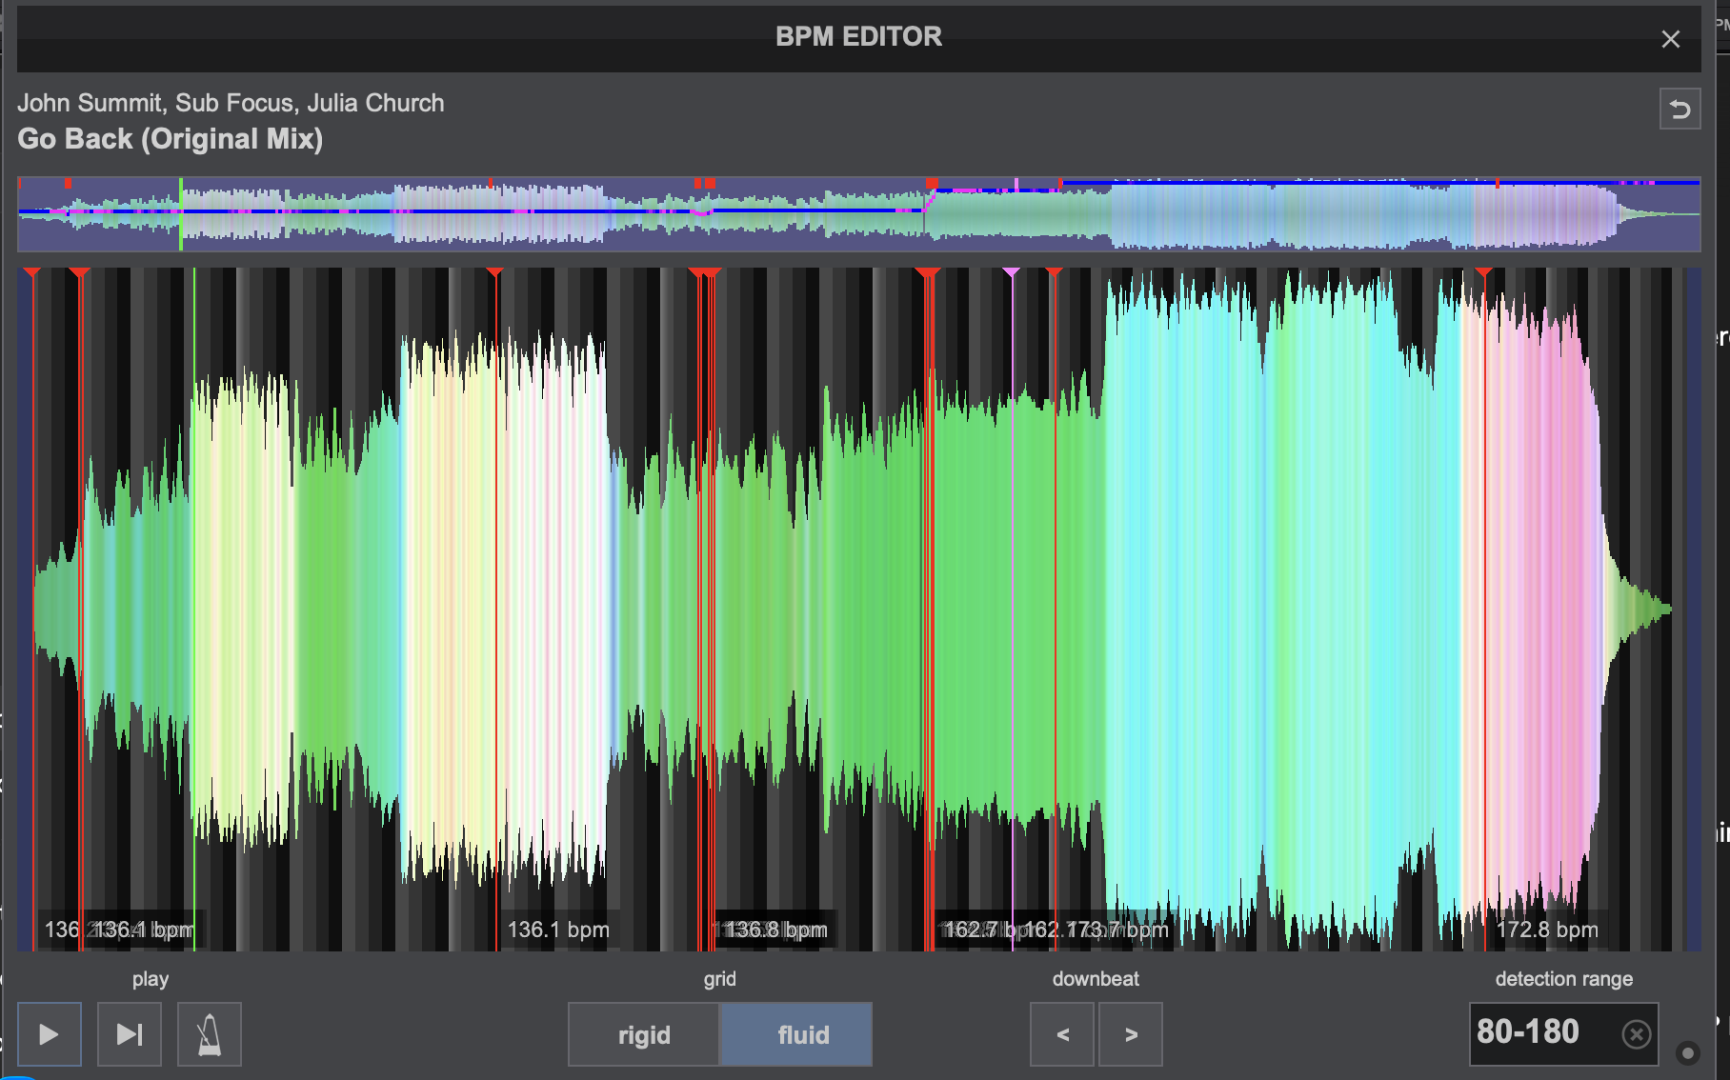Shift downbeat forward with right arrow
This screenshot has width=1730, height=1080.
[1131, 1034]
